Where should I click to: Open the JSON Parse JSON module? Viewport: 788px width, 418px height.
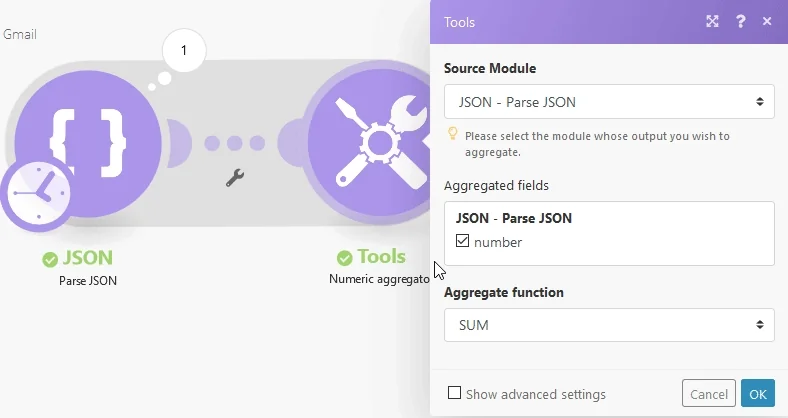coord(88,143)
